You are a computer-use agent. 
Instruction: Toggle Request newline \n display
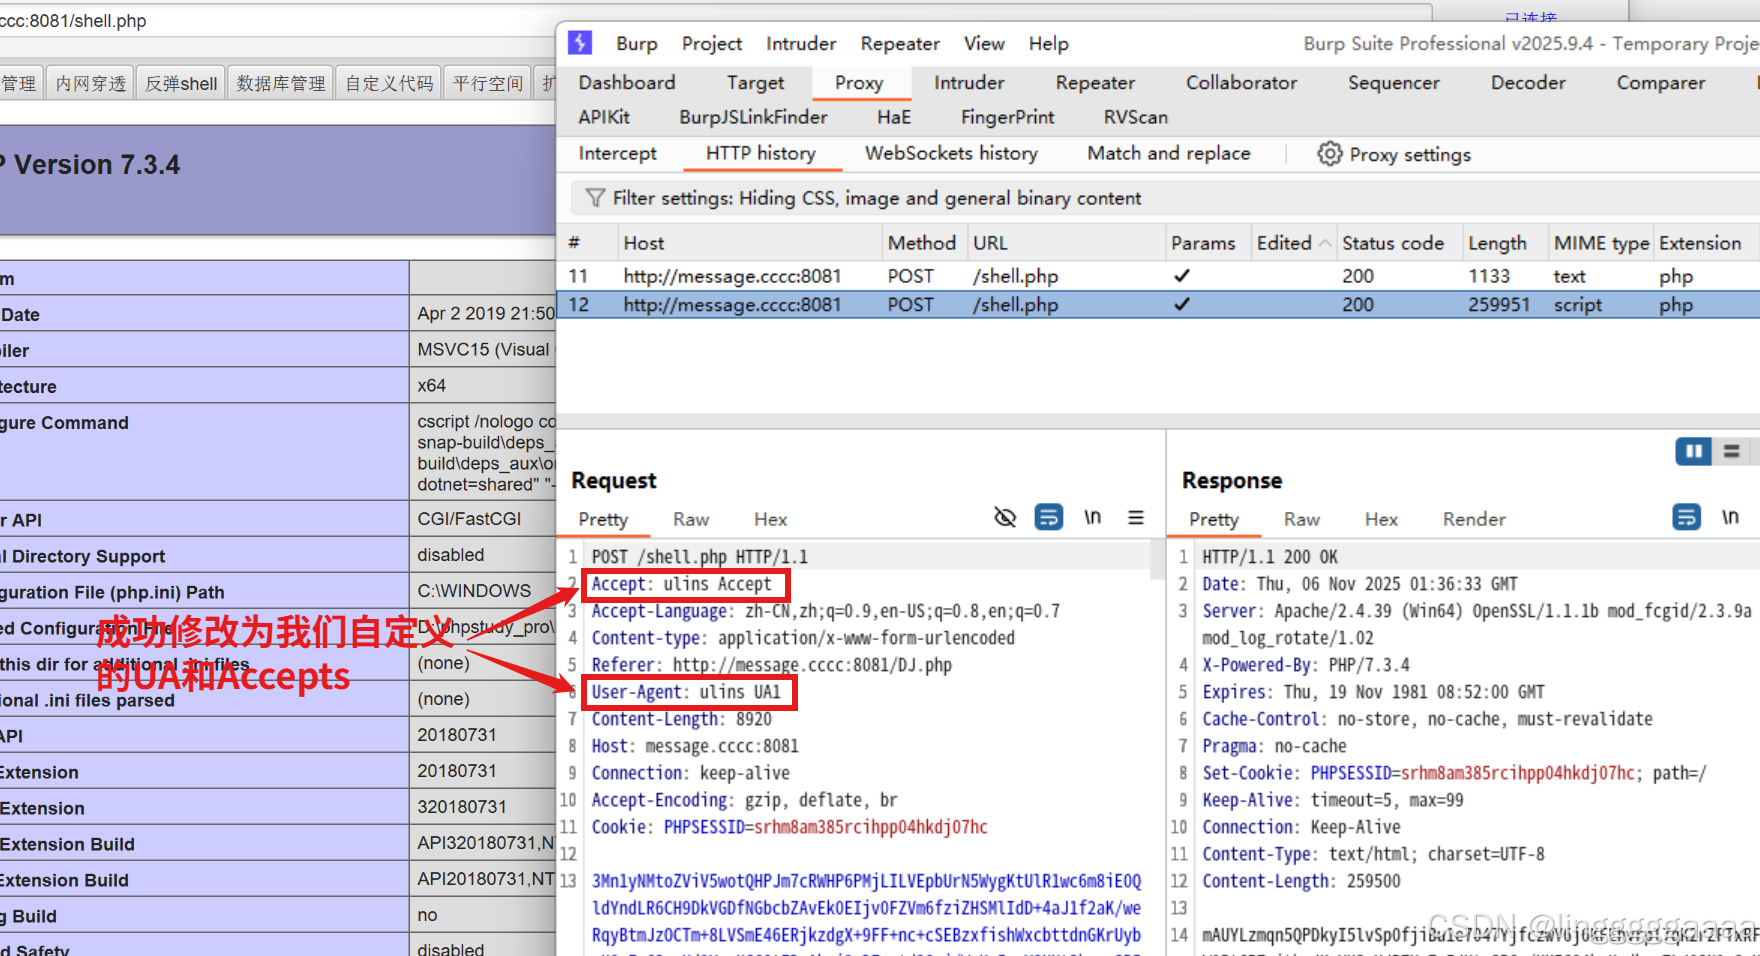point(1093,517)
